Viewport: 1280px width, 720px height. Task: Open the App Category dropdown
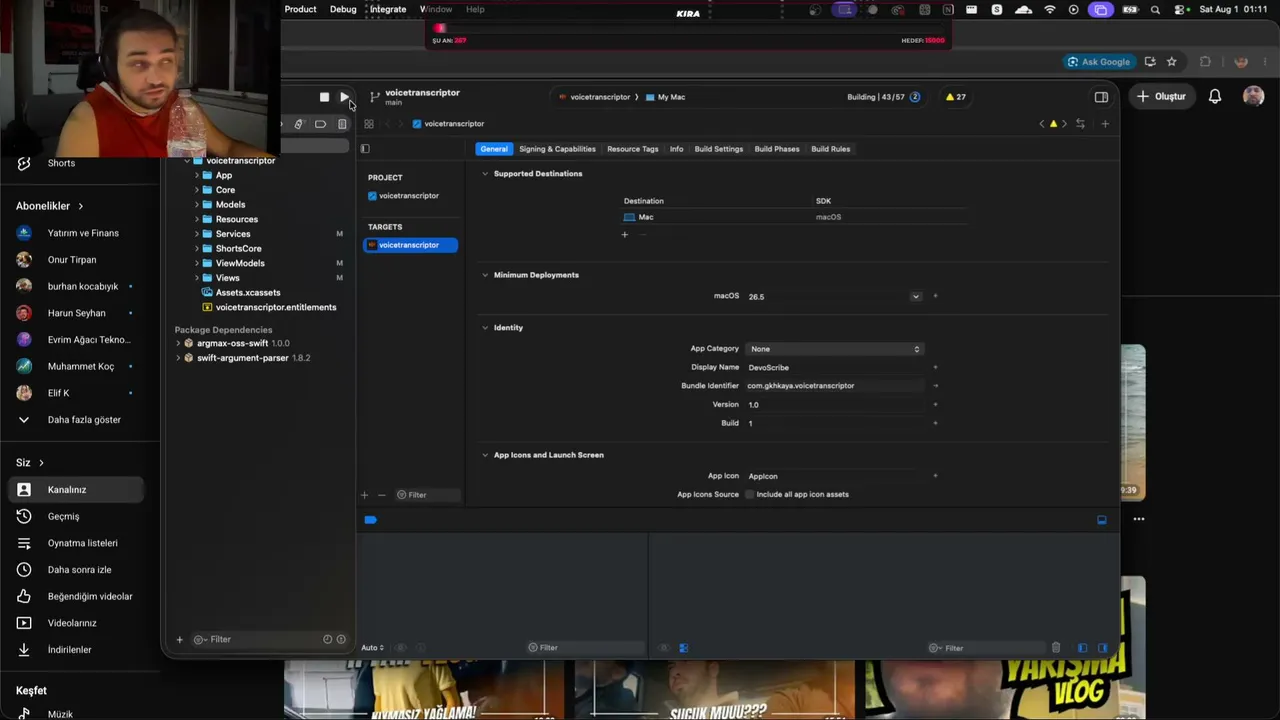click(x=834, y=349)
